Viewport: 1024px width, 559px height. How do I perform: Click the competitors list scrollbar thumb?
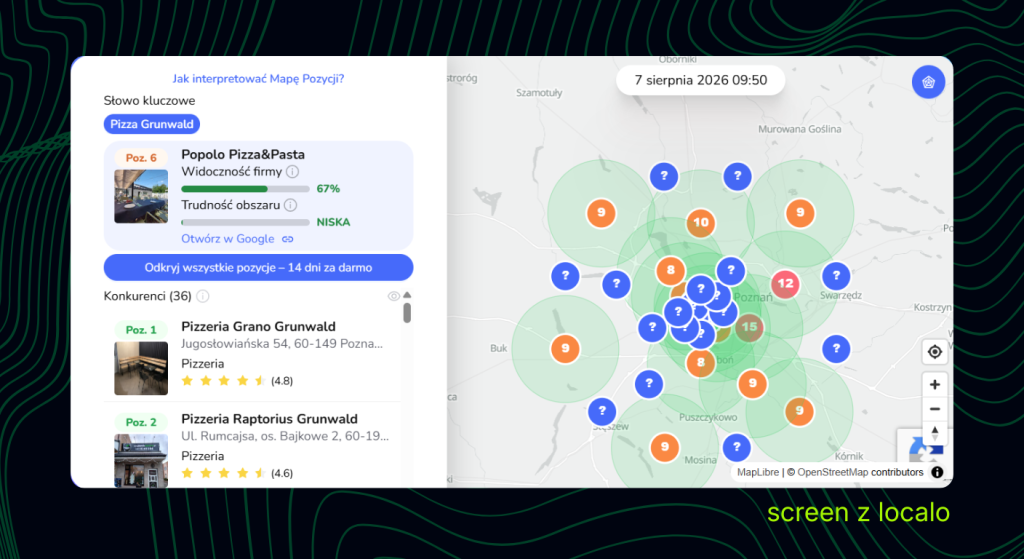(407, 312)
